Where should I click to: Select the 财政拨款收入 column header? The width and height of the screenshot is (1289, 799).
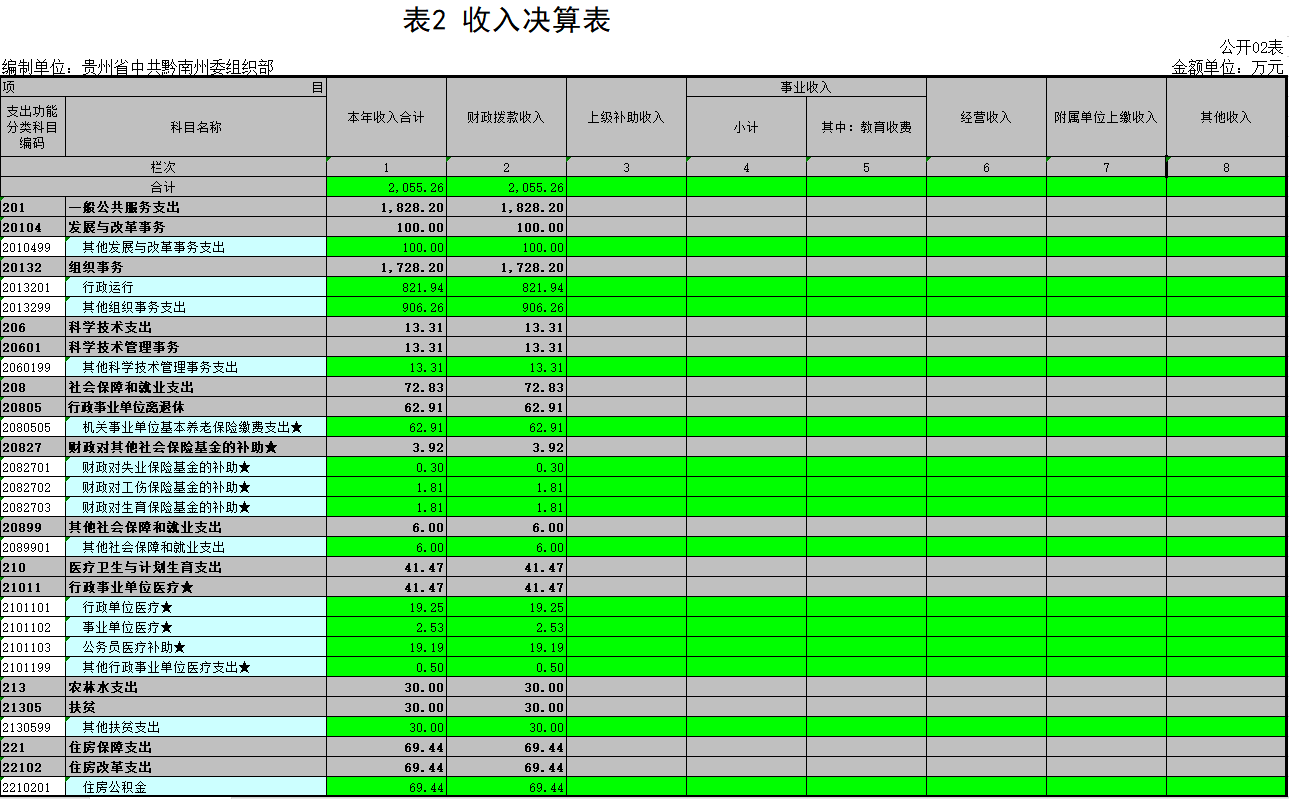click(506, 117)
